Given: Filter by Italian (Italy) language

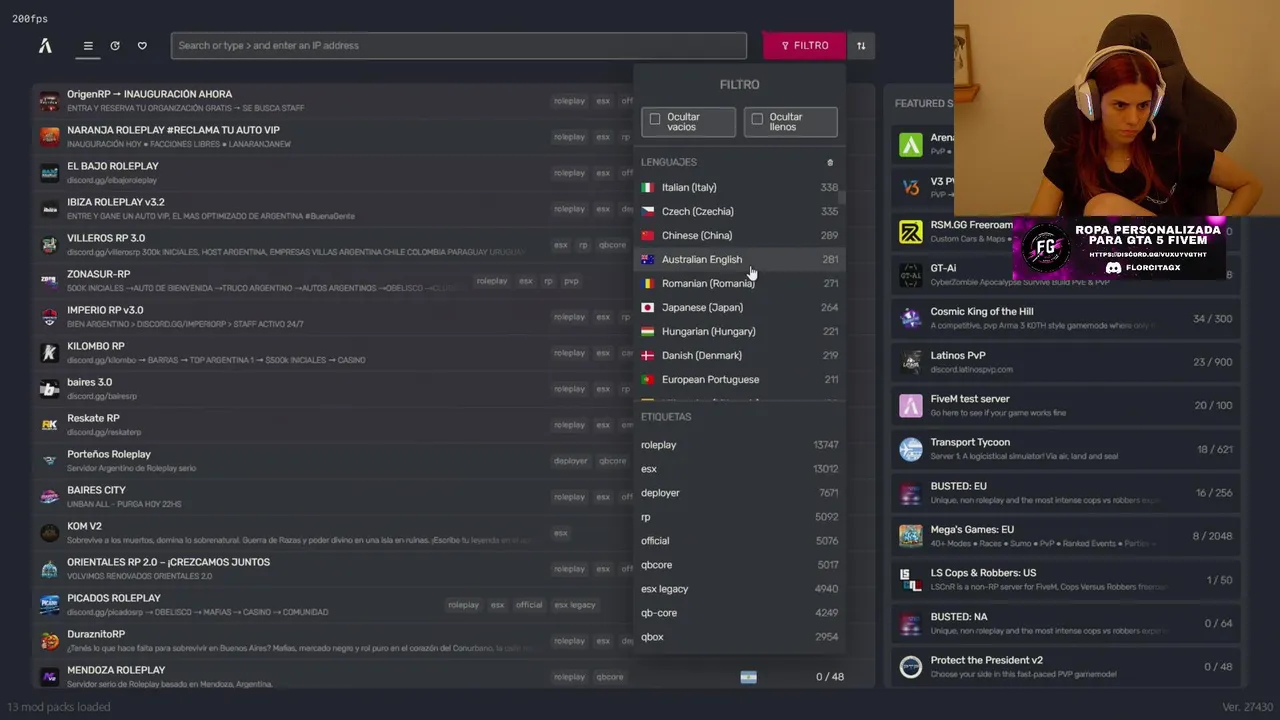Looking at the screenshot, I should [740, 187].
